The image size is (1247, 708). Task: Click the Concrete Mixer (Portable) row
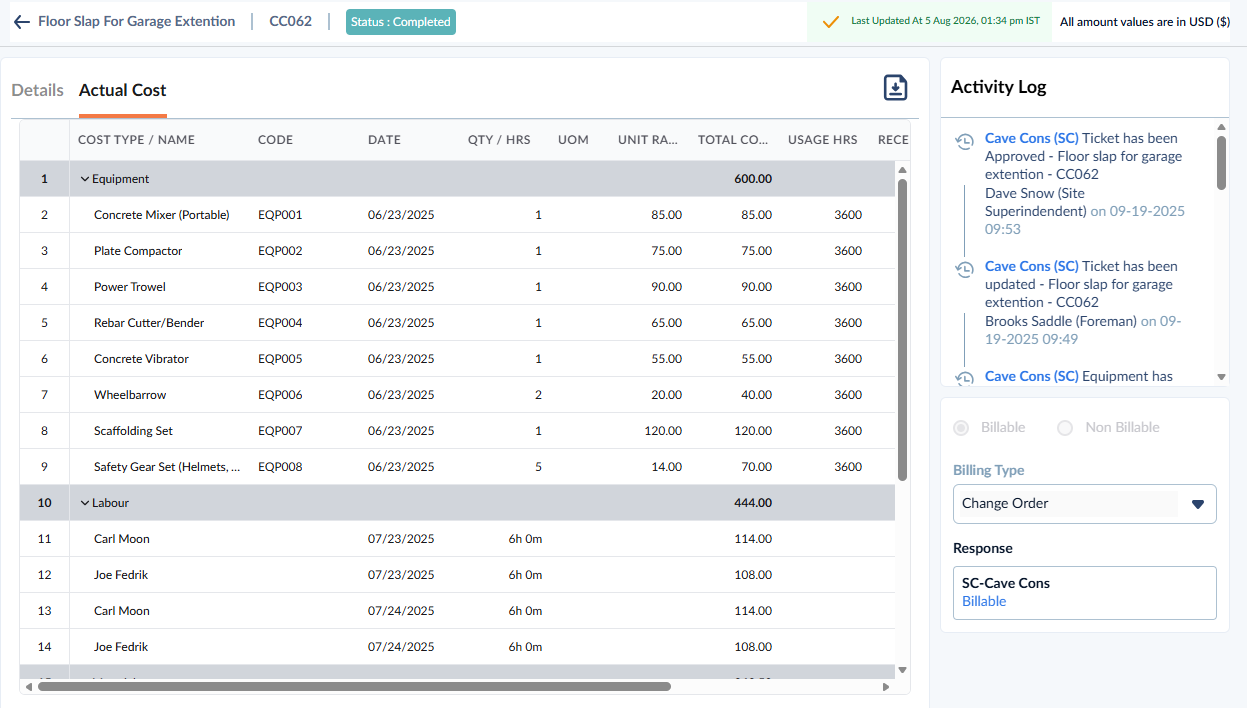click(457, 215)
